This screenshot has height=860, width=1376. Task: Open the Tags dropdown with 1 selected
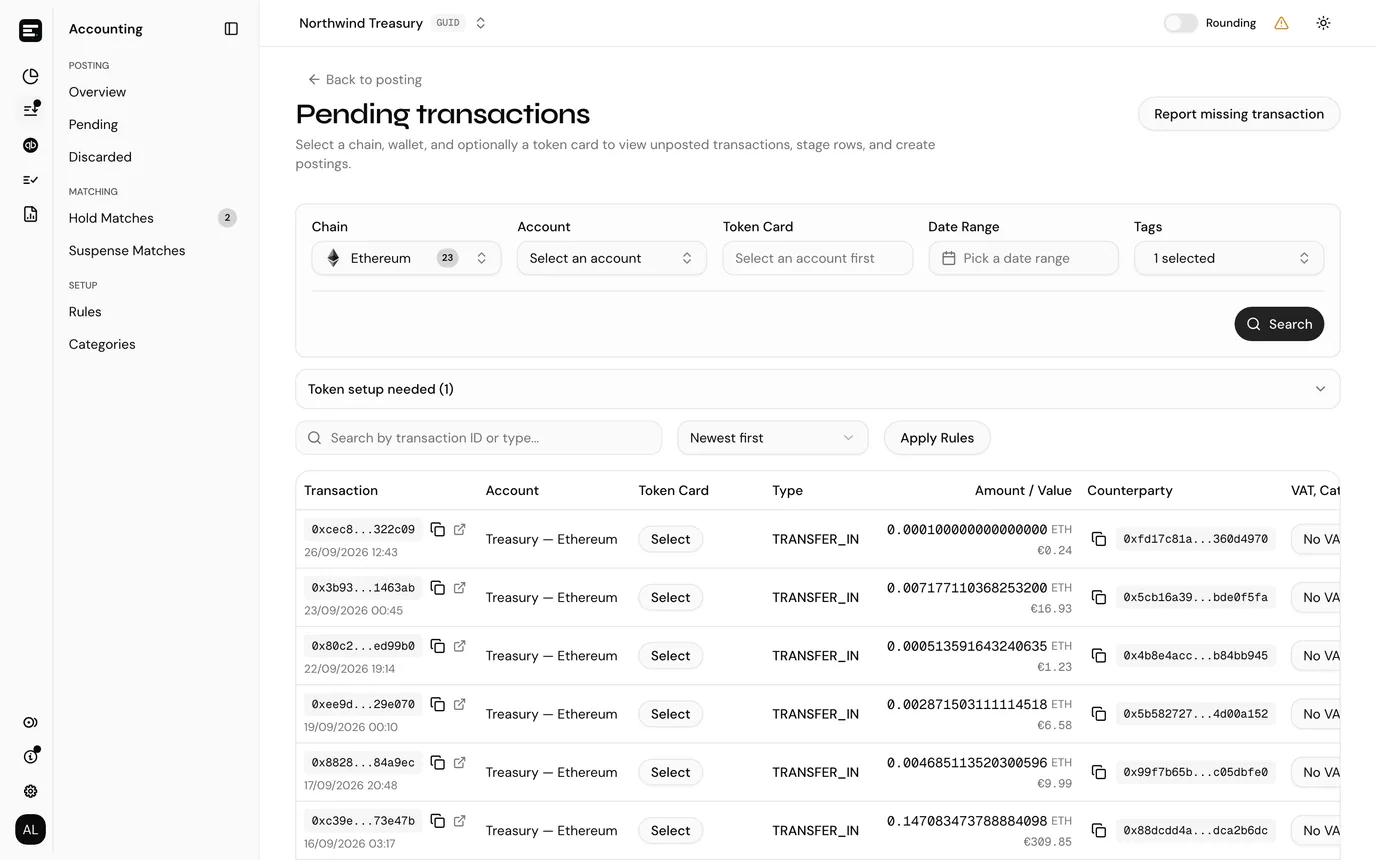[1229, 258]
